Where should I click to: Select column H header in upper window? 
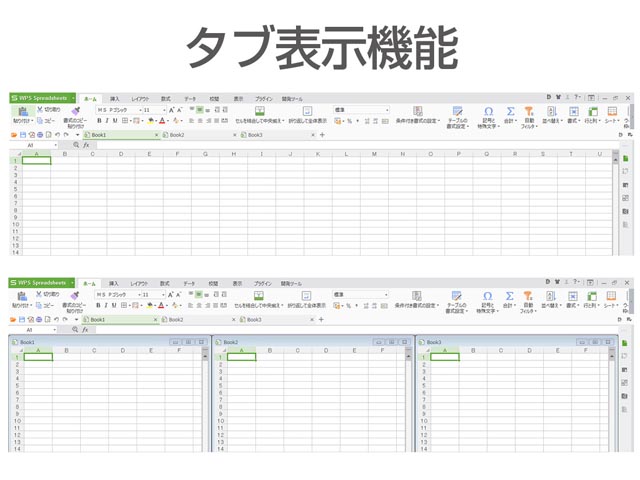pyautogui.click(x=233, y=154)
